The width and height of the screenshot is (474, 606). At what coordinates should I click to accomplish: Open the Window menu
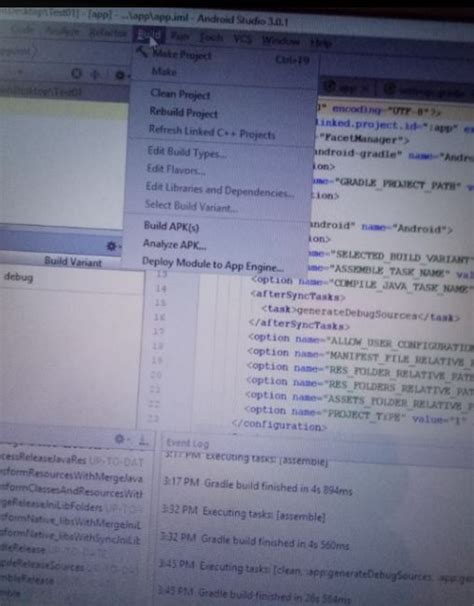coord(281,40)
